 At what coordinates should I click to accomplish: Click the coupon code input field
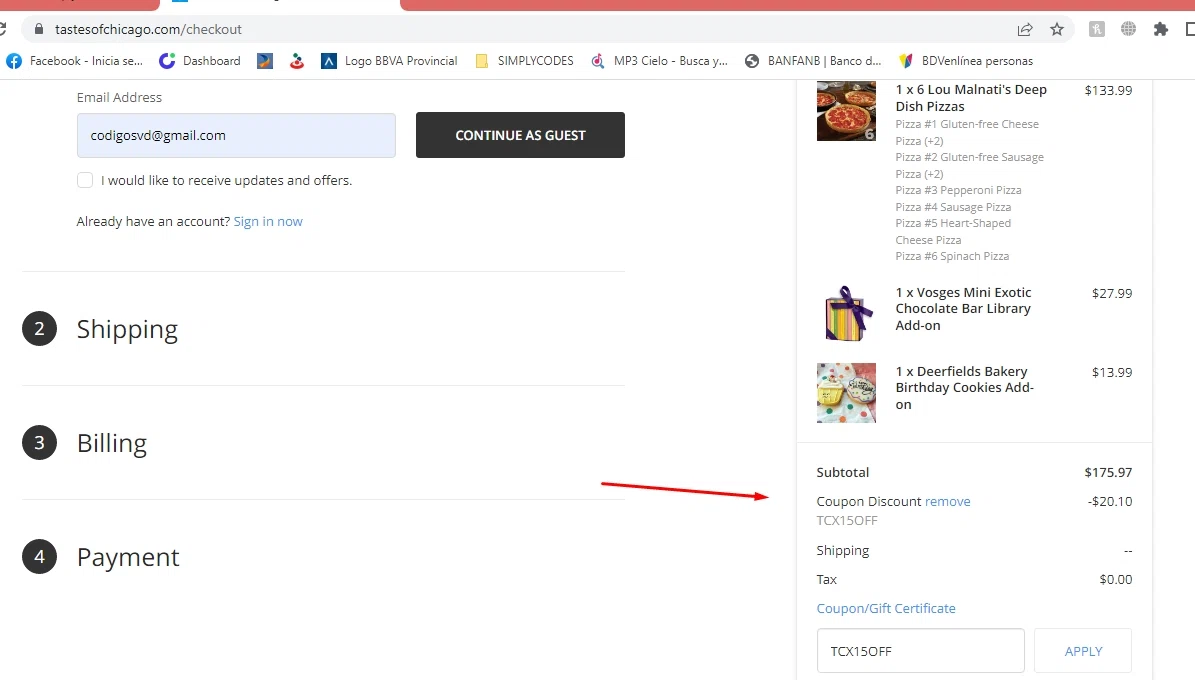921,651
